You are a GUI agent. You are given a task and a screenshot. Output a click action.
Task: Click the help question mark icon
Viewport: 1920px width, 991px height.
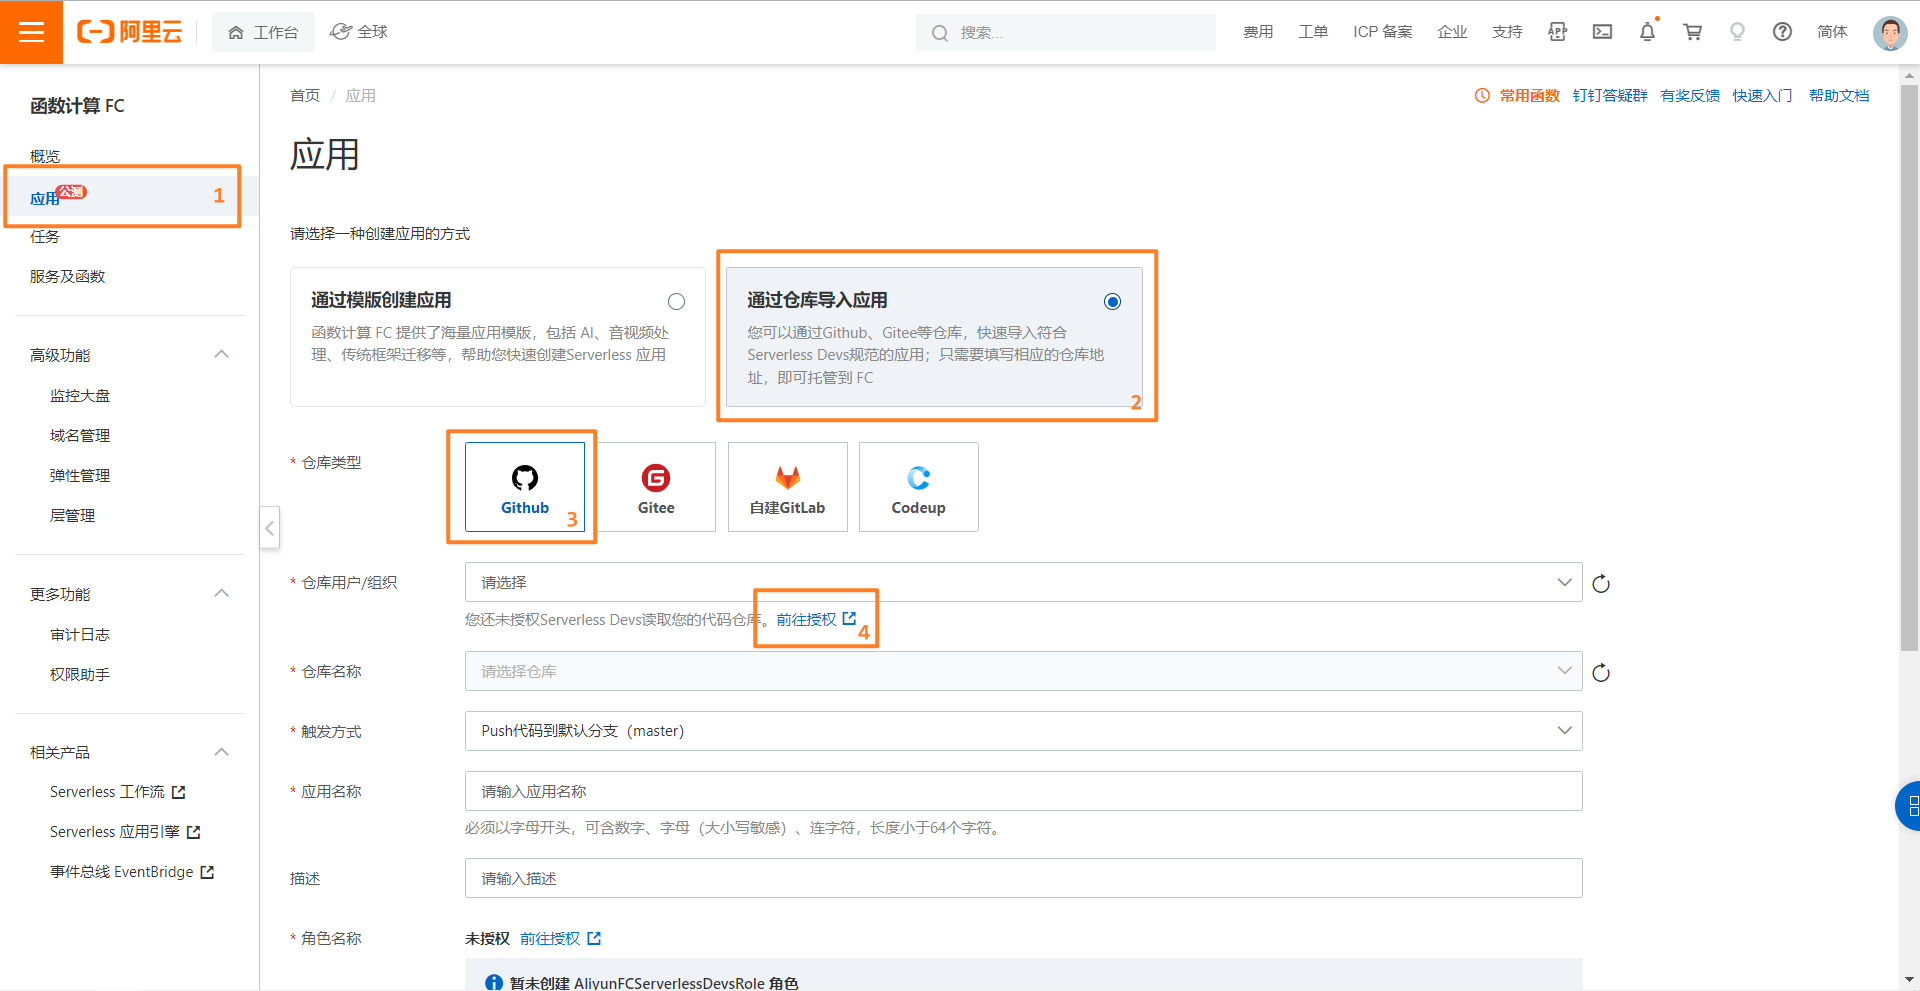pyautogui.click(x=1782, y=32)
